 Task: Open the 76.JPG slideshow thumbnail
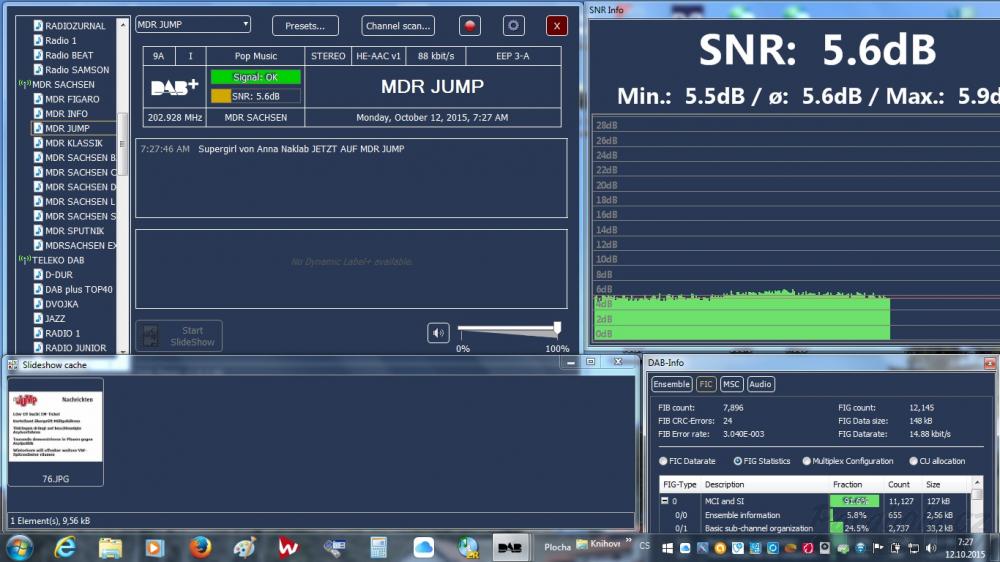[x=55, y=432]
